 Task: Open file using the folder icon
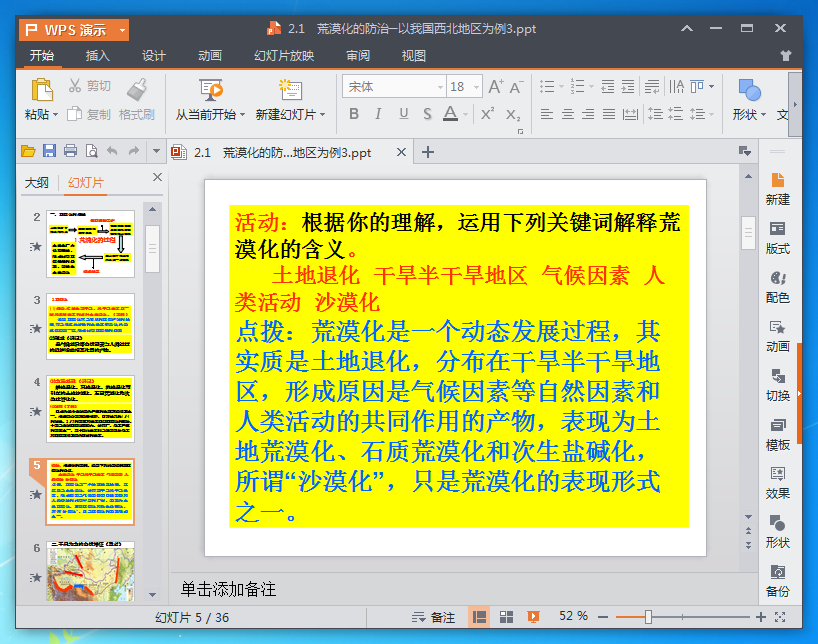[x=28, y=151]
